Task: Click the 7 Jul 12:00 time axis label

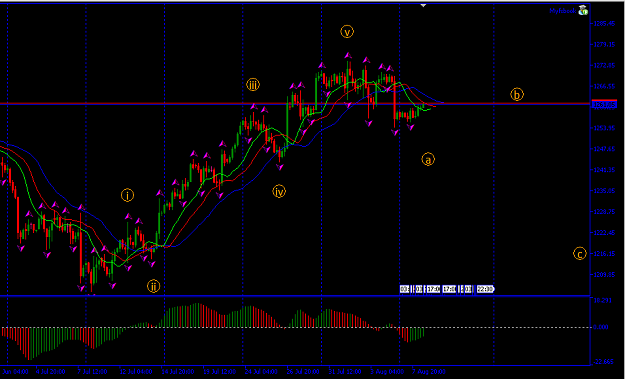Action: 92,371
